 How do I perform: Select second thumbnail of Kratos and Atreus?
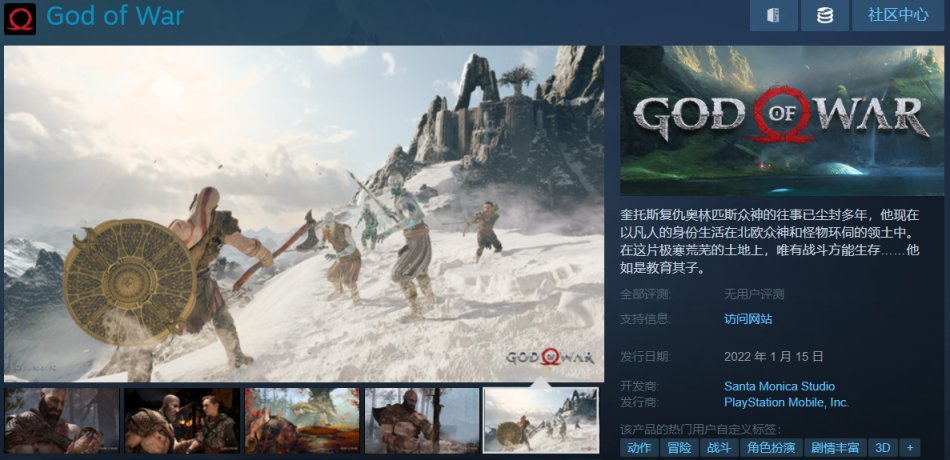(x=182, y=421)
